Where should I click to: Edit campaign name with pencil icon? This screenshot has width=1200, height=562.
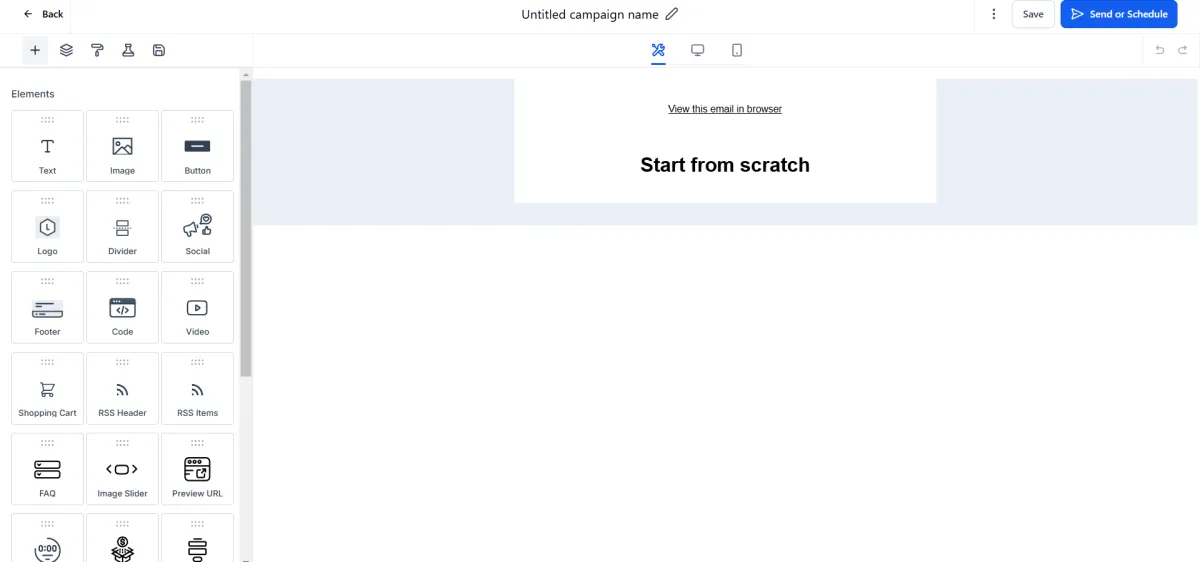coord(672,14)
